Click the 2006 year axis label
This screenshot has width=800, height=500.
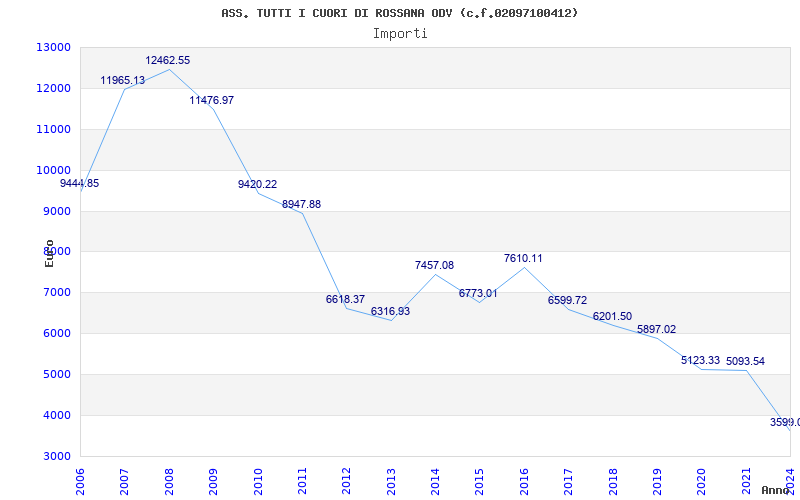[80, 481]
